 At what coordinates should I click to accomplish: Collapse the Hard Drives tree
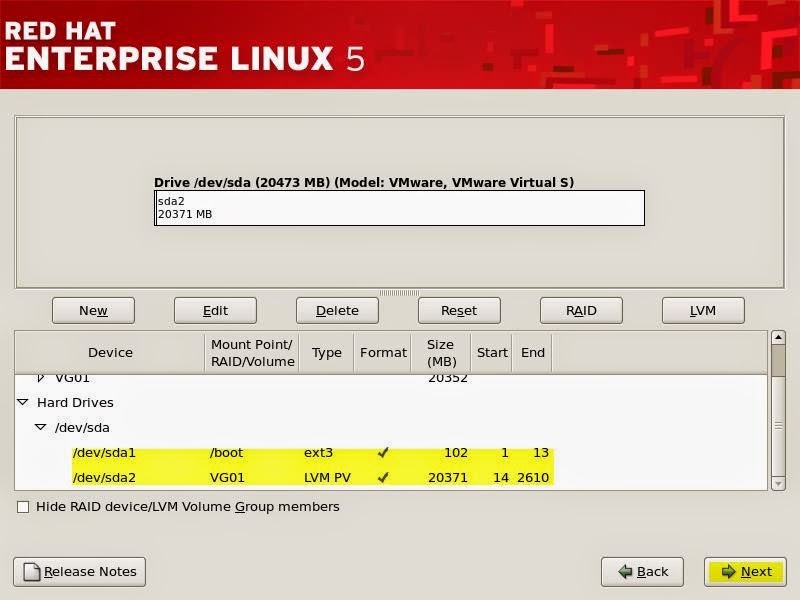click(x=24, y=403)
